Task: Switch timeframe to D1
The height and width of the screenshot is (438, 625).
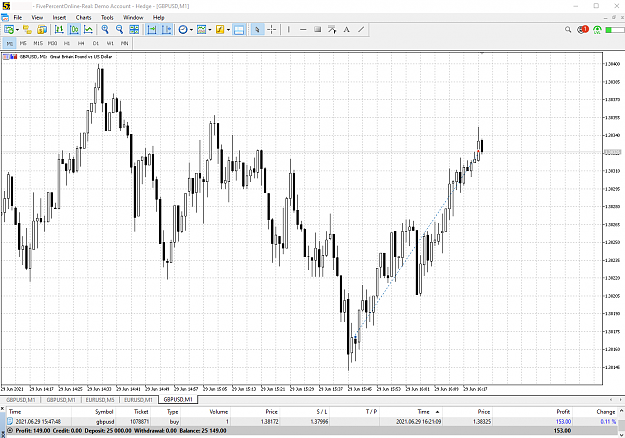Action: coord(96,43)
